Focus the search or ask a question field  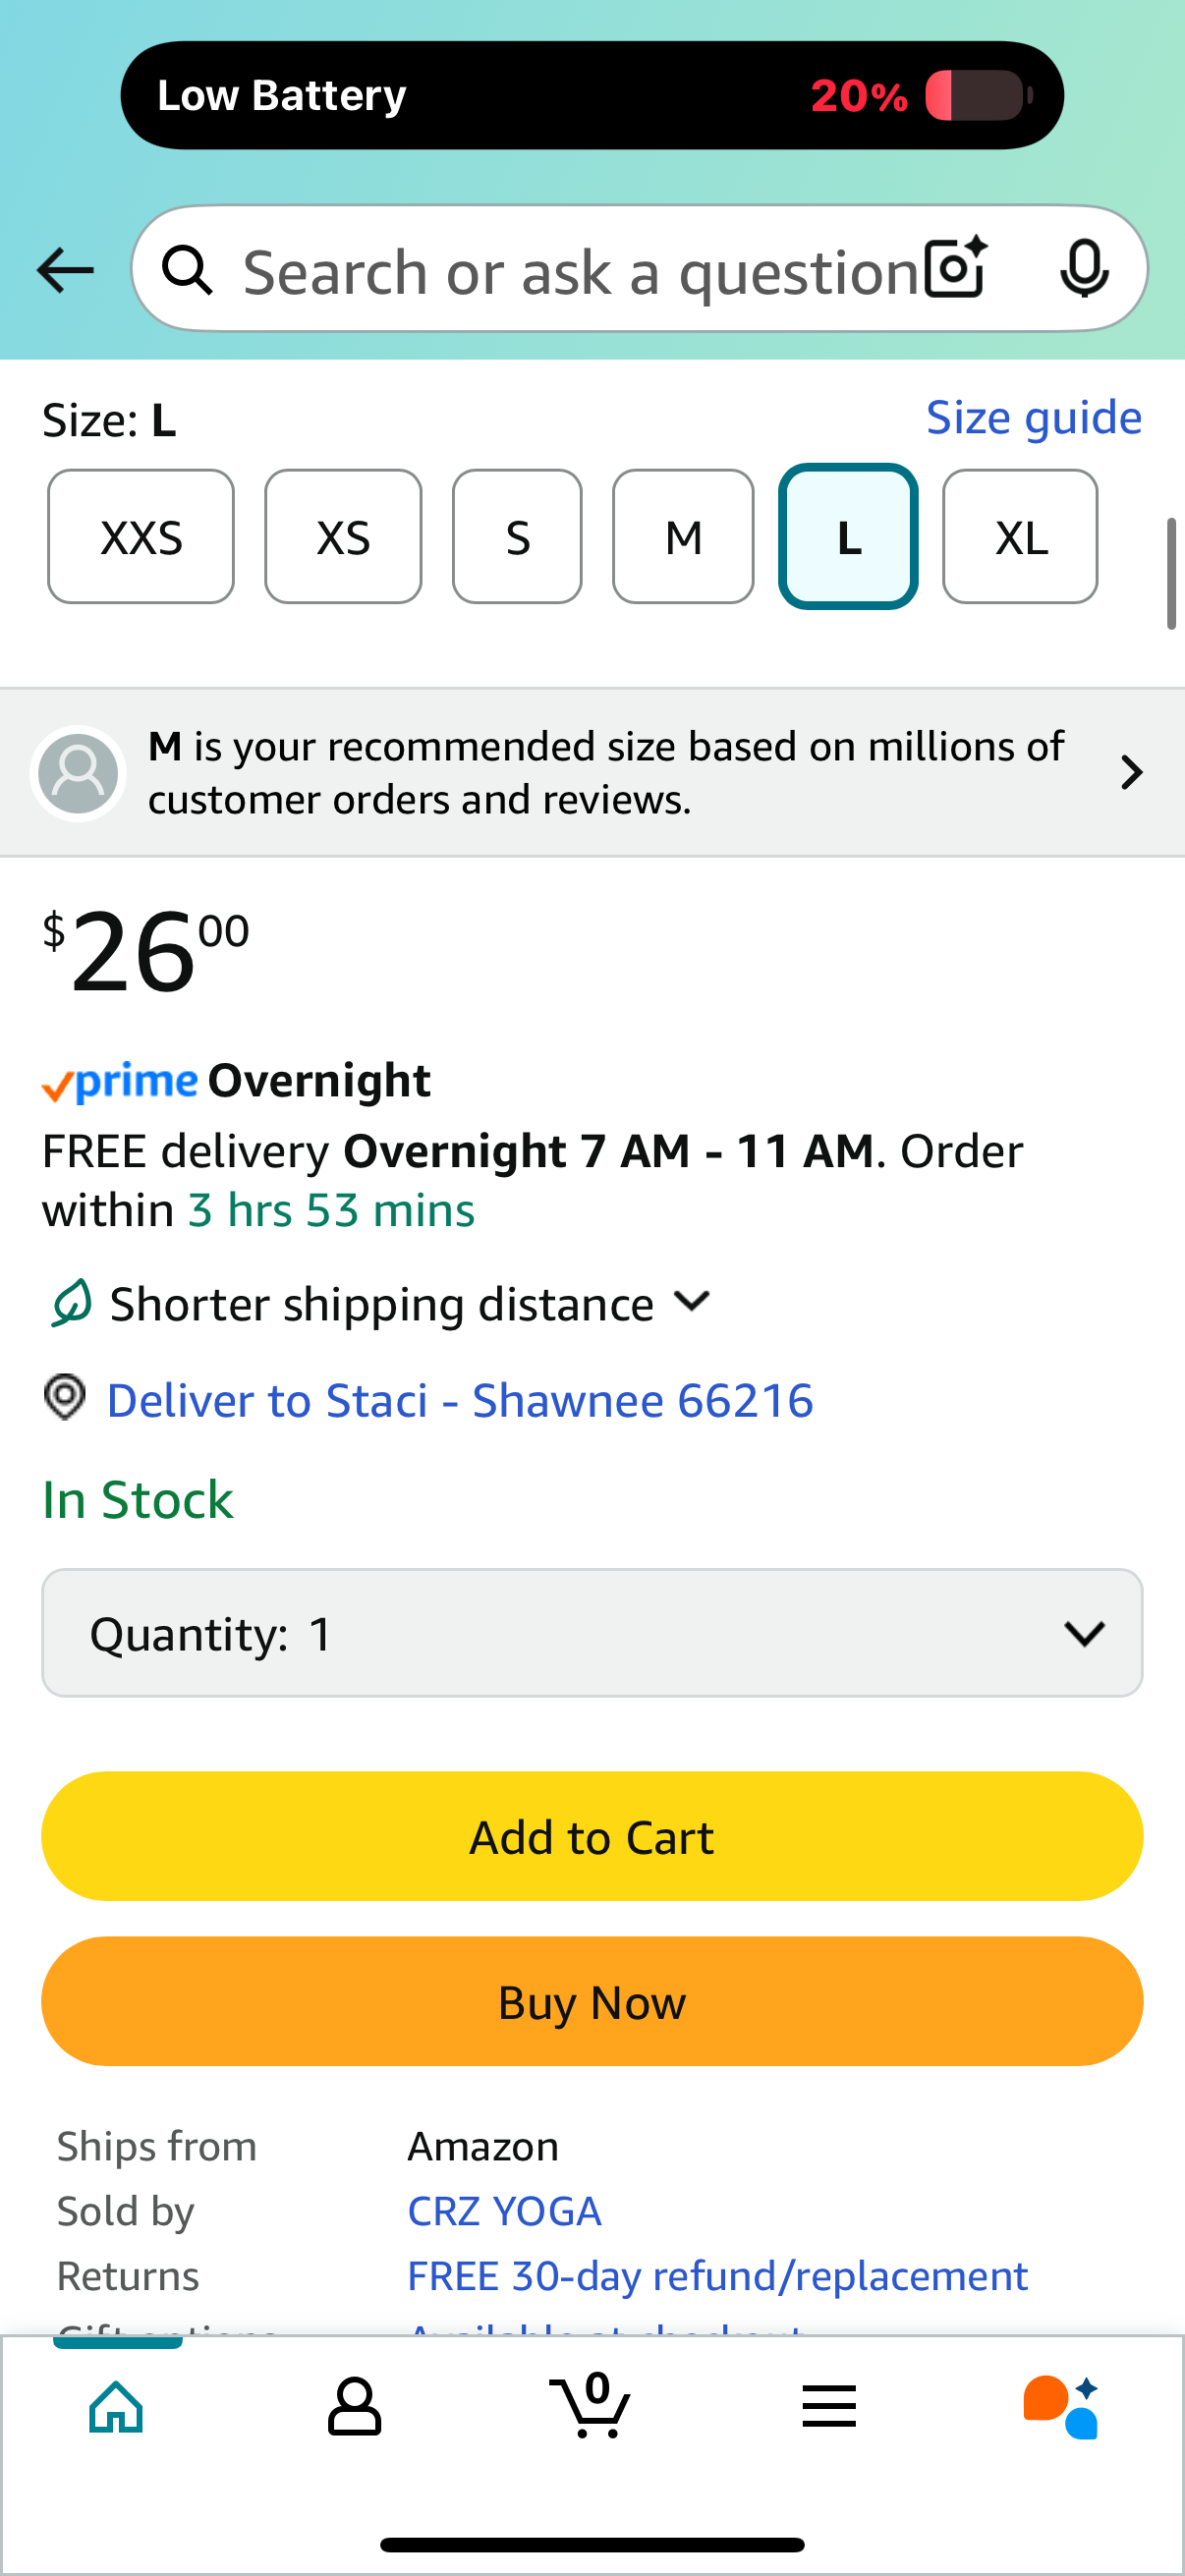coord(580,270)
